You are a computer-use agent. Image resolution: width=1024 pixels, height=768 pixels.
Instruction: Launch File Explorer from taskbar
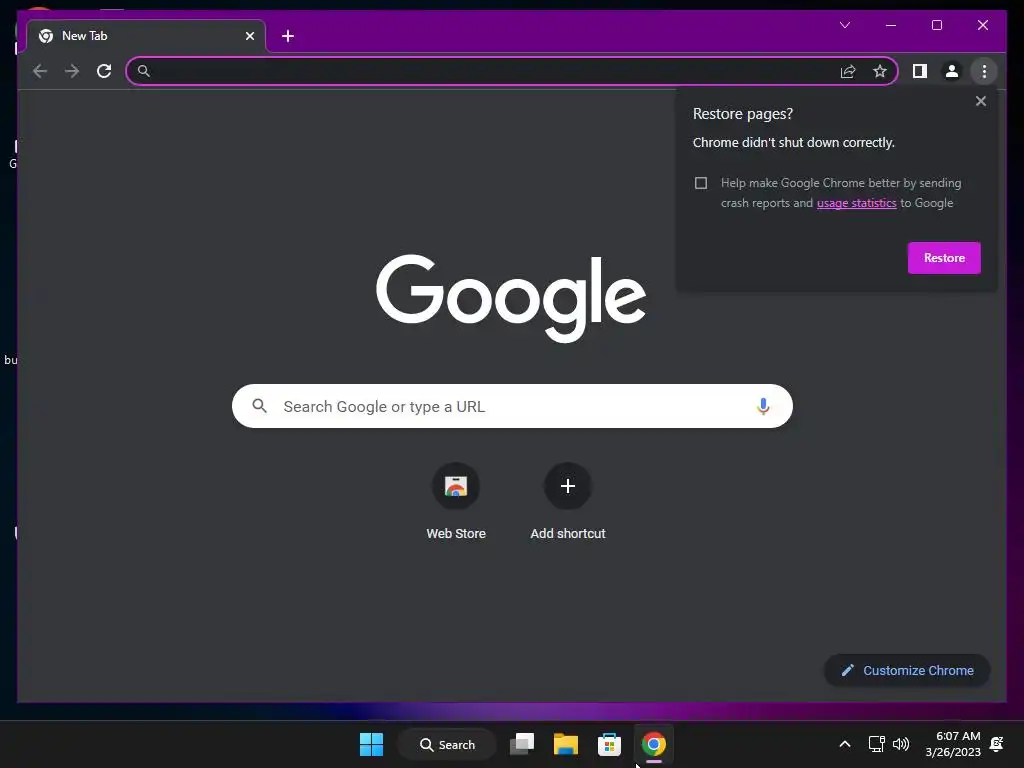tap(566, 744)
